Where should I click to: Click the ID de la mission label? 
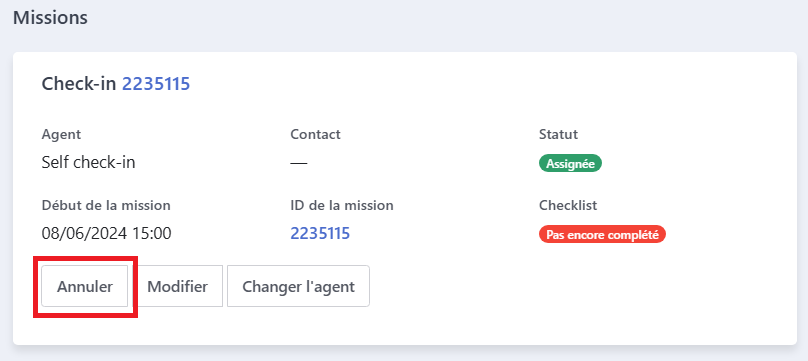pos(342,205)
